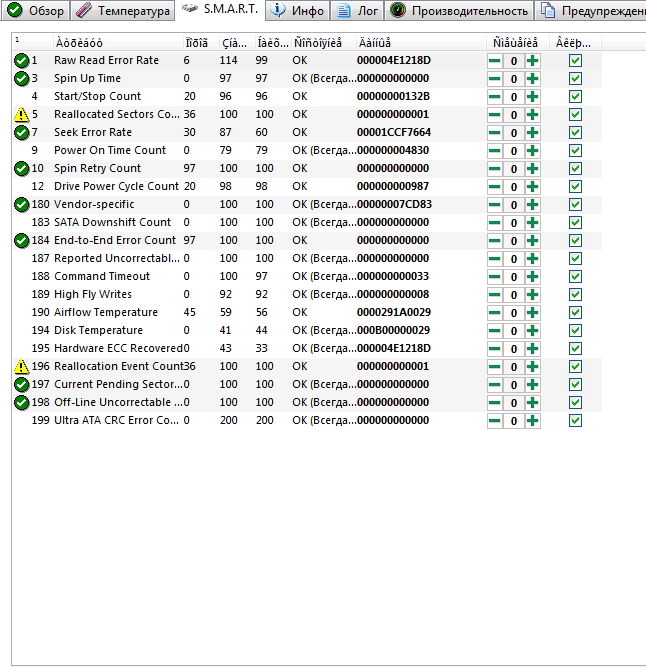Image resolution: width=646 pixels, height=667 pixels.
Task: Click the minus offset button for Drive Power Cycle Count
Action: coord(495,187)
